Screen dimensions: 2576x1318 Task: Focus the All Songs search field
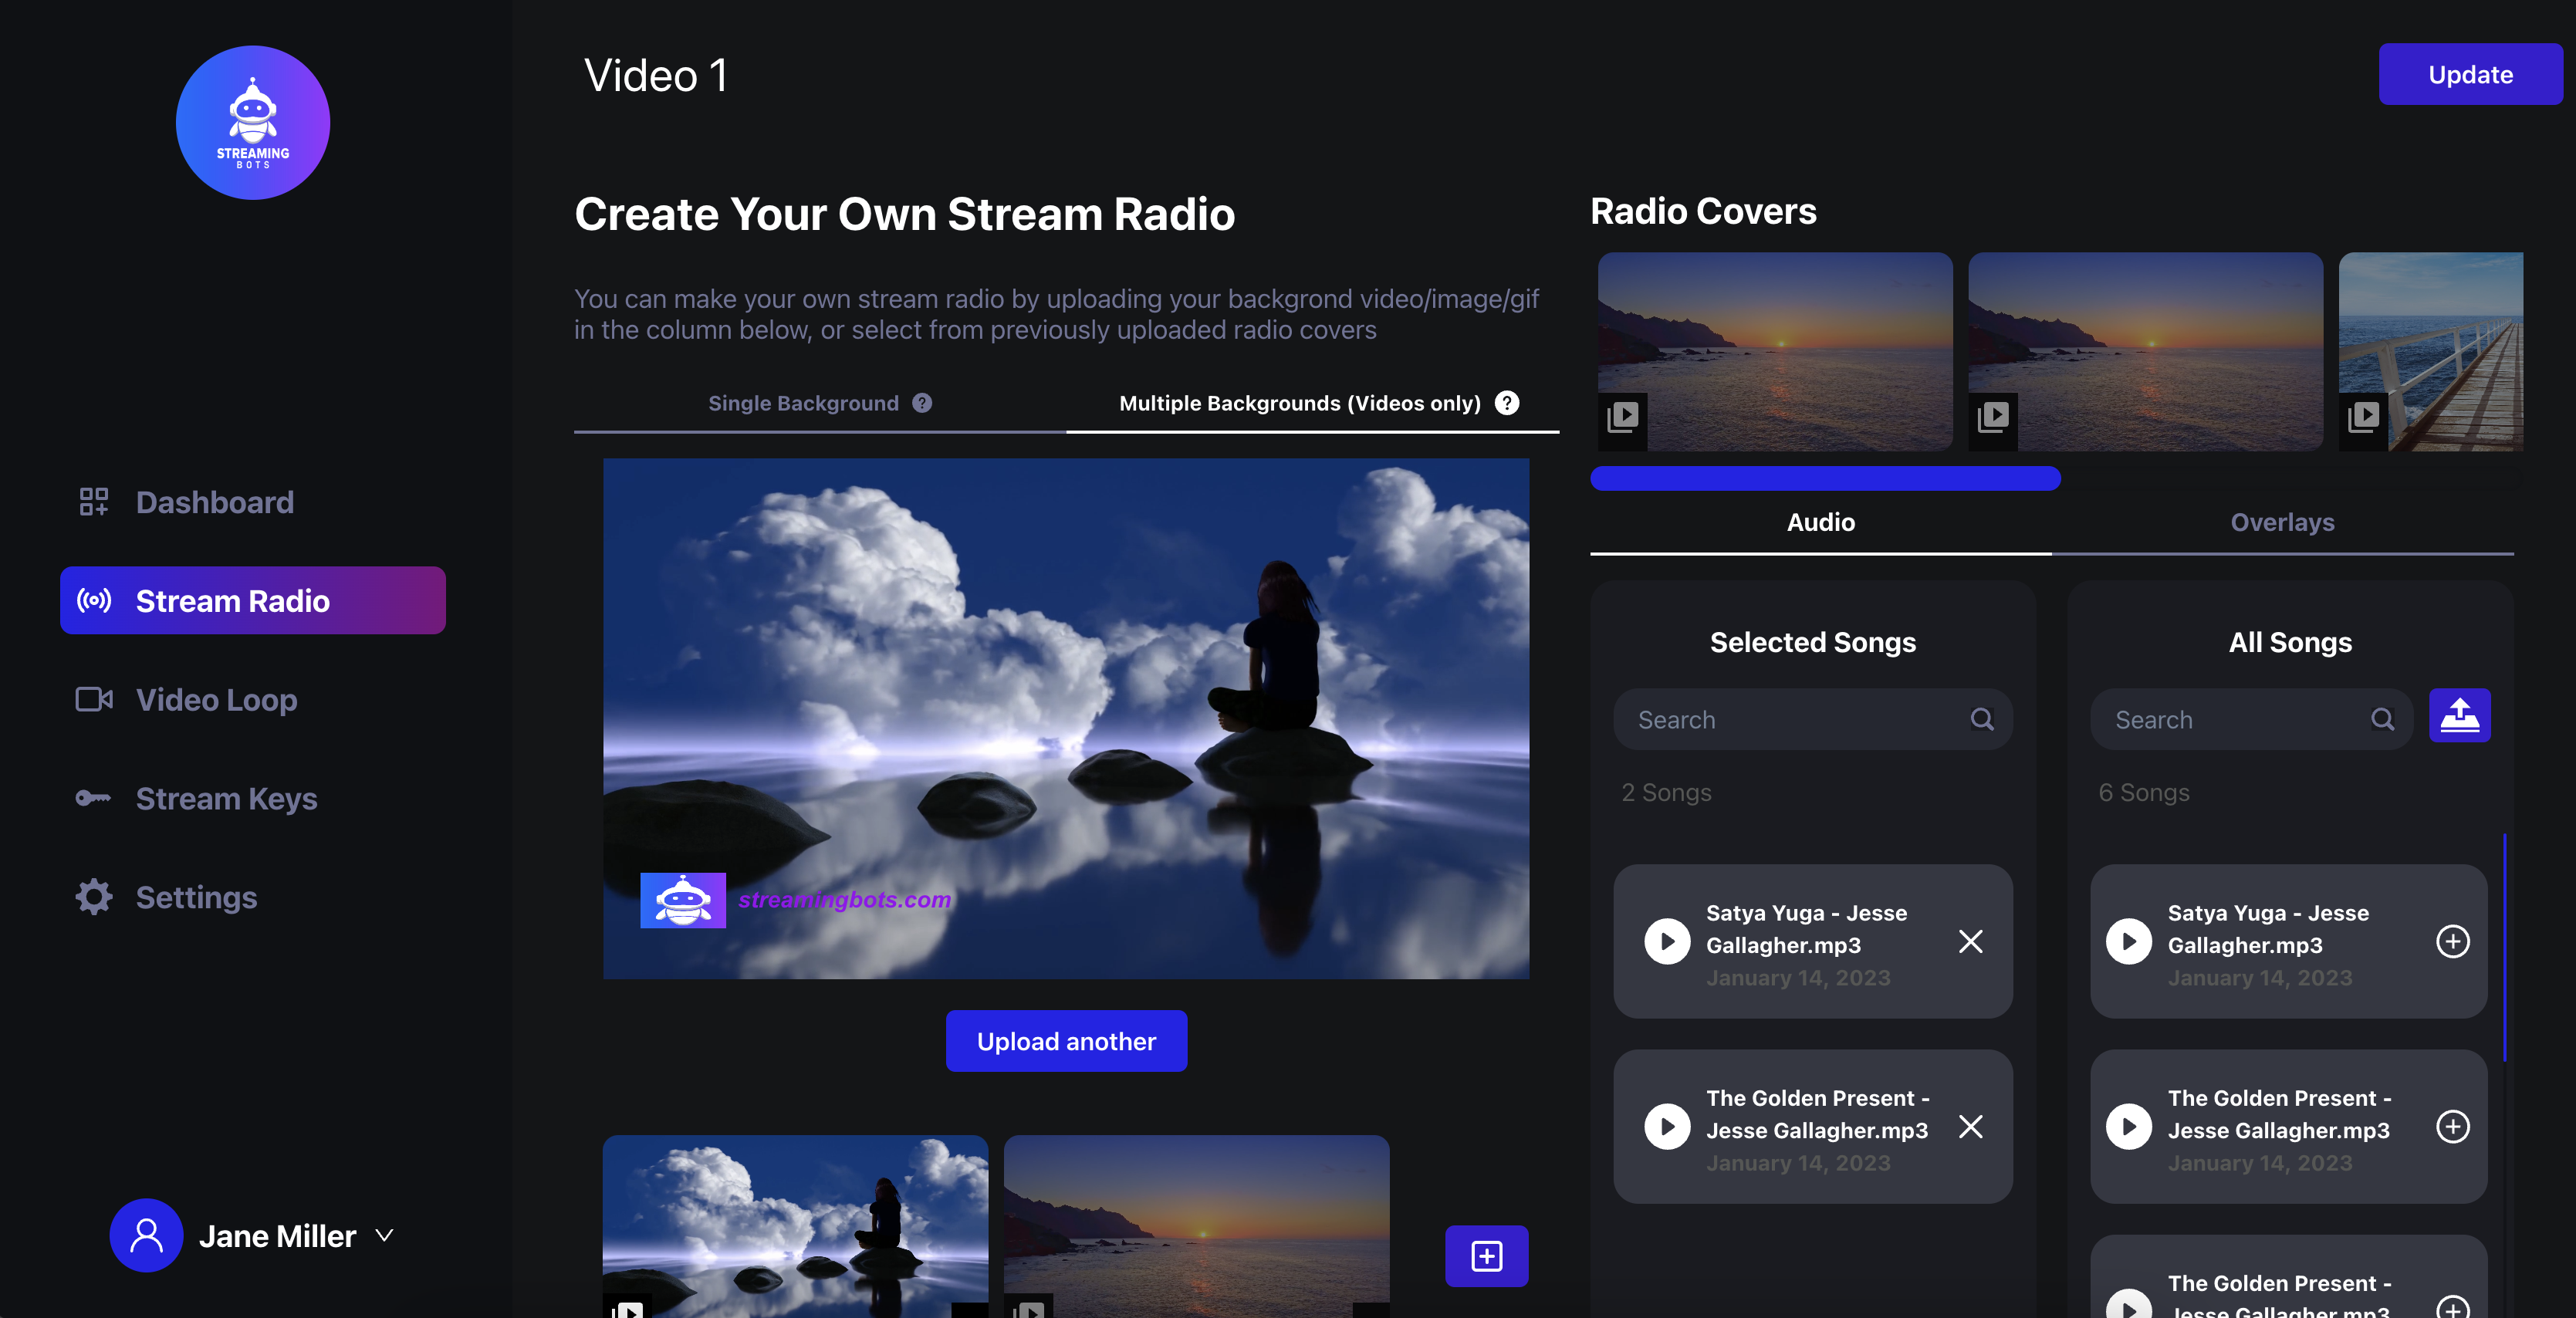click(x=2251, y=719)
